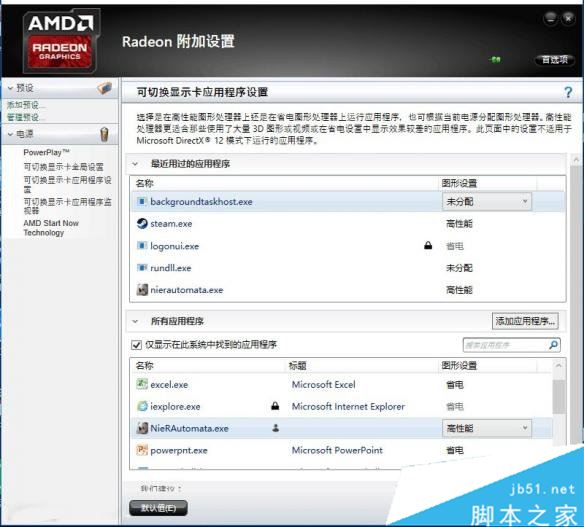
Task: Click the rundll.exe app icon
Action: pos(142,268)
